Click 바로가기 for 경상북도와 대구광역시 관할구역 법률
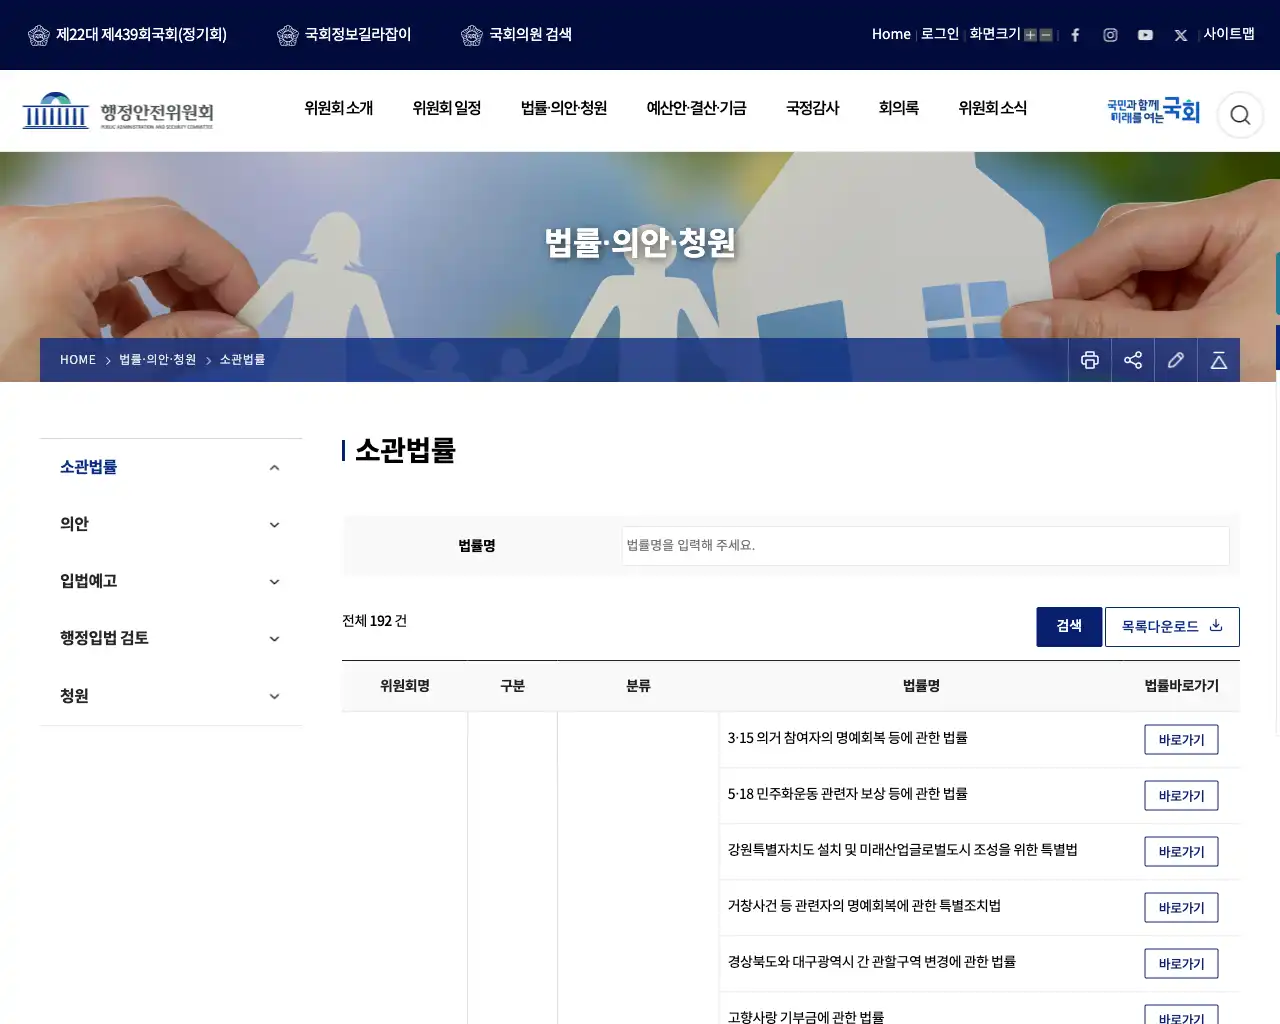This screenshot has height=1024, width=1280. (1181, 964)
